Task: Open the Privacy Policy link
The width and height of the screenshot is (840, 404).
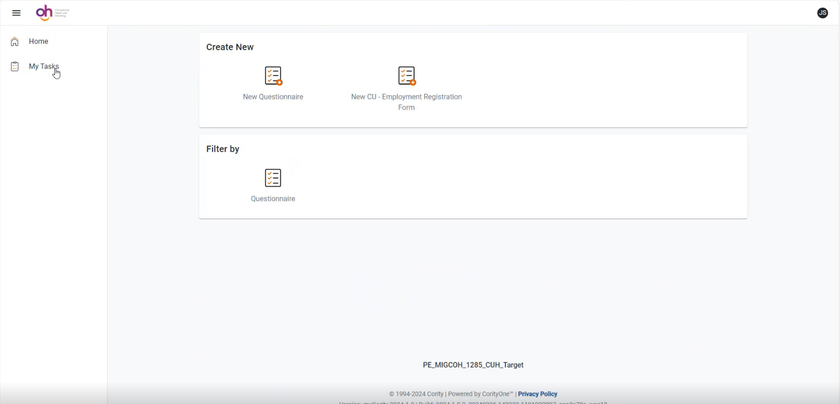Action: click(537, 394)
